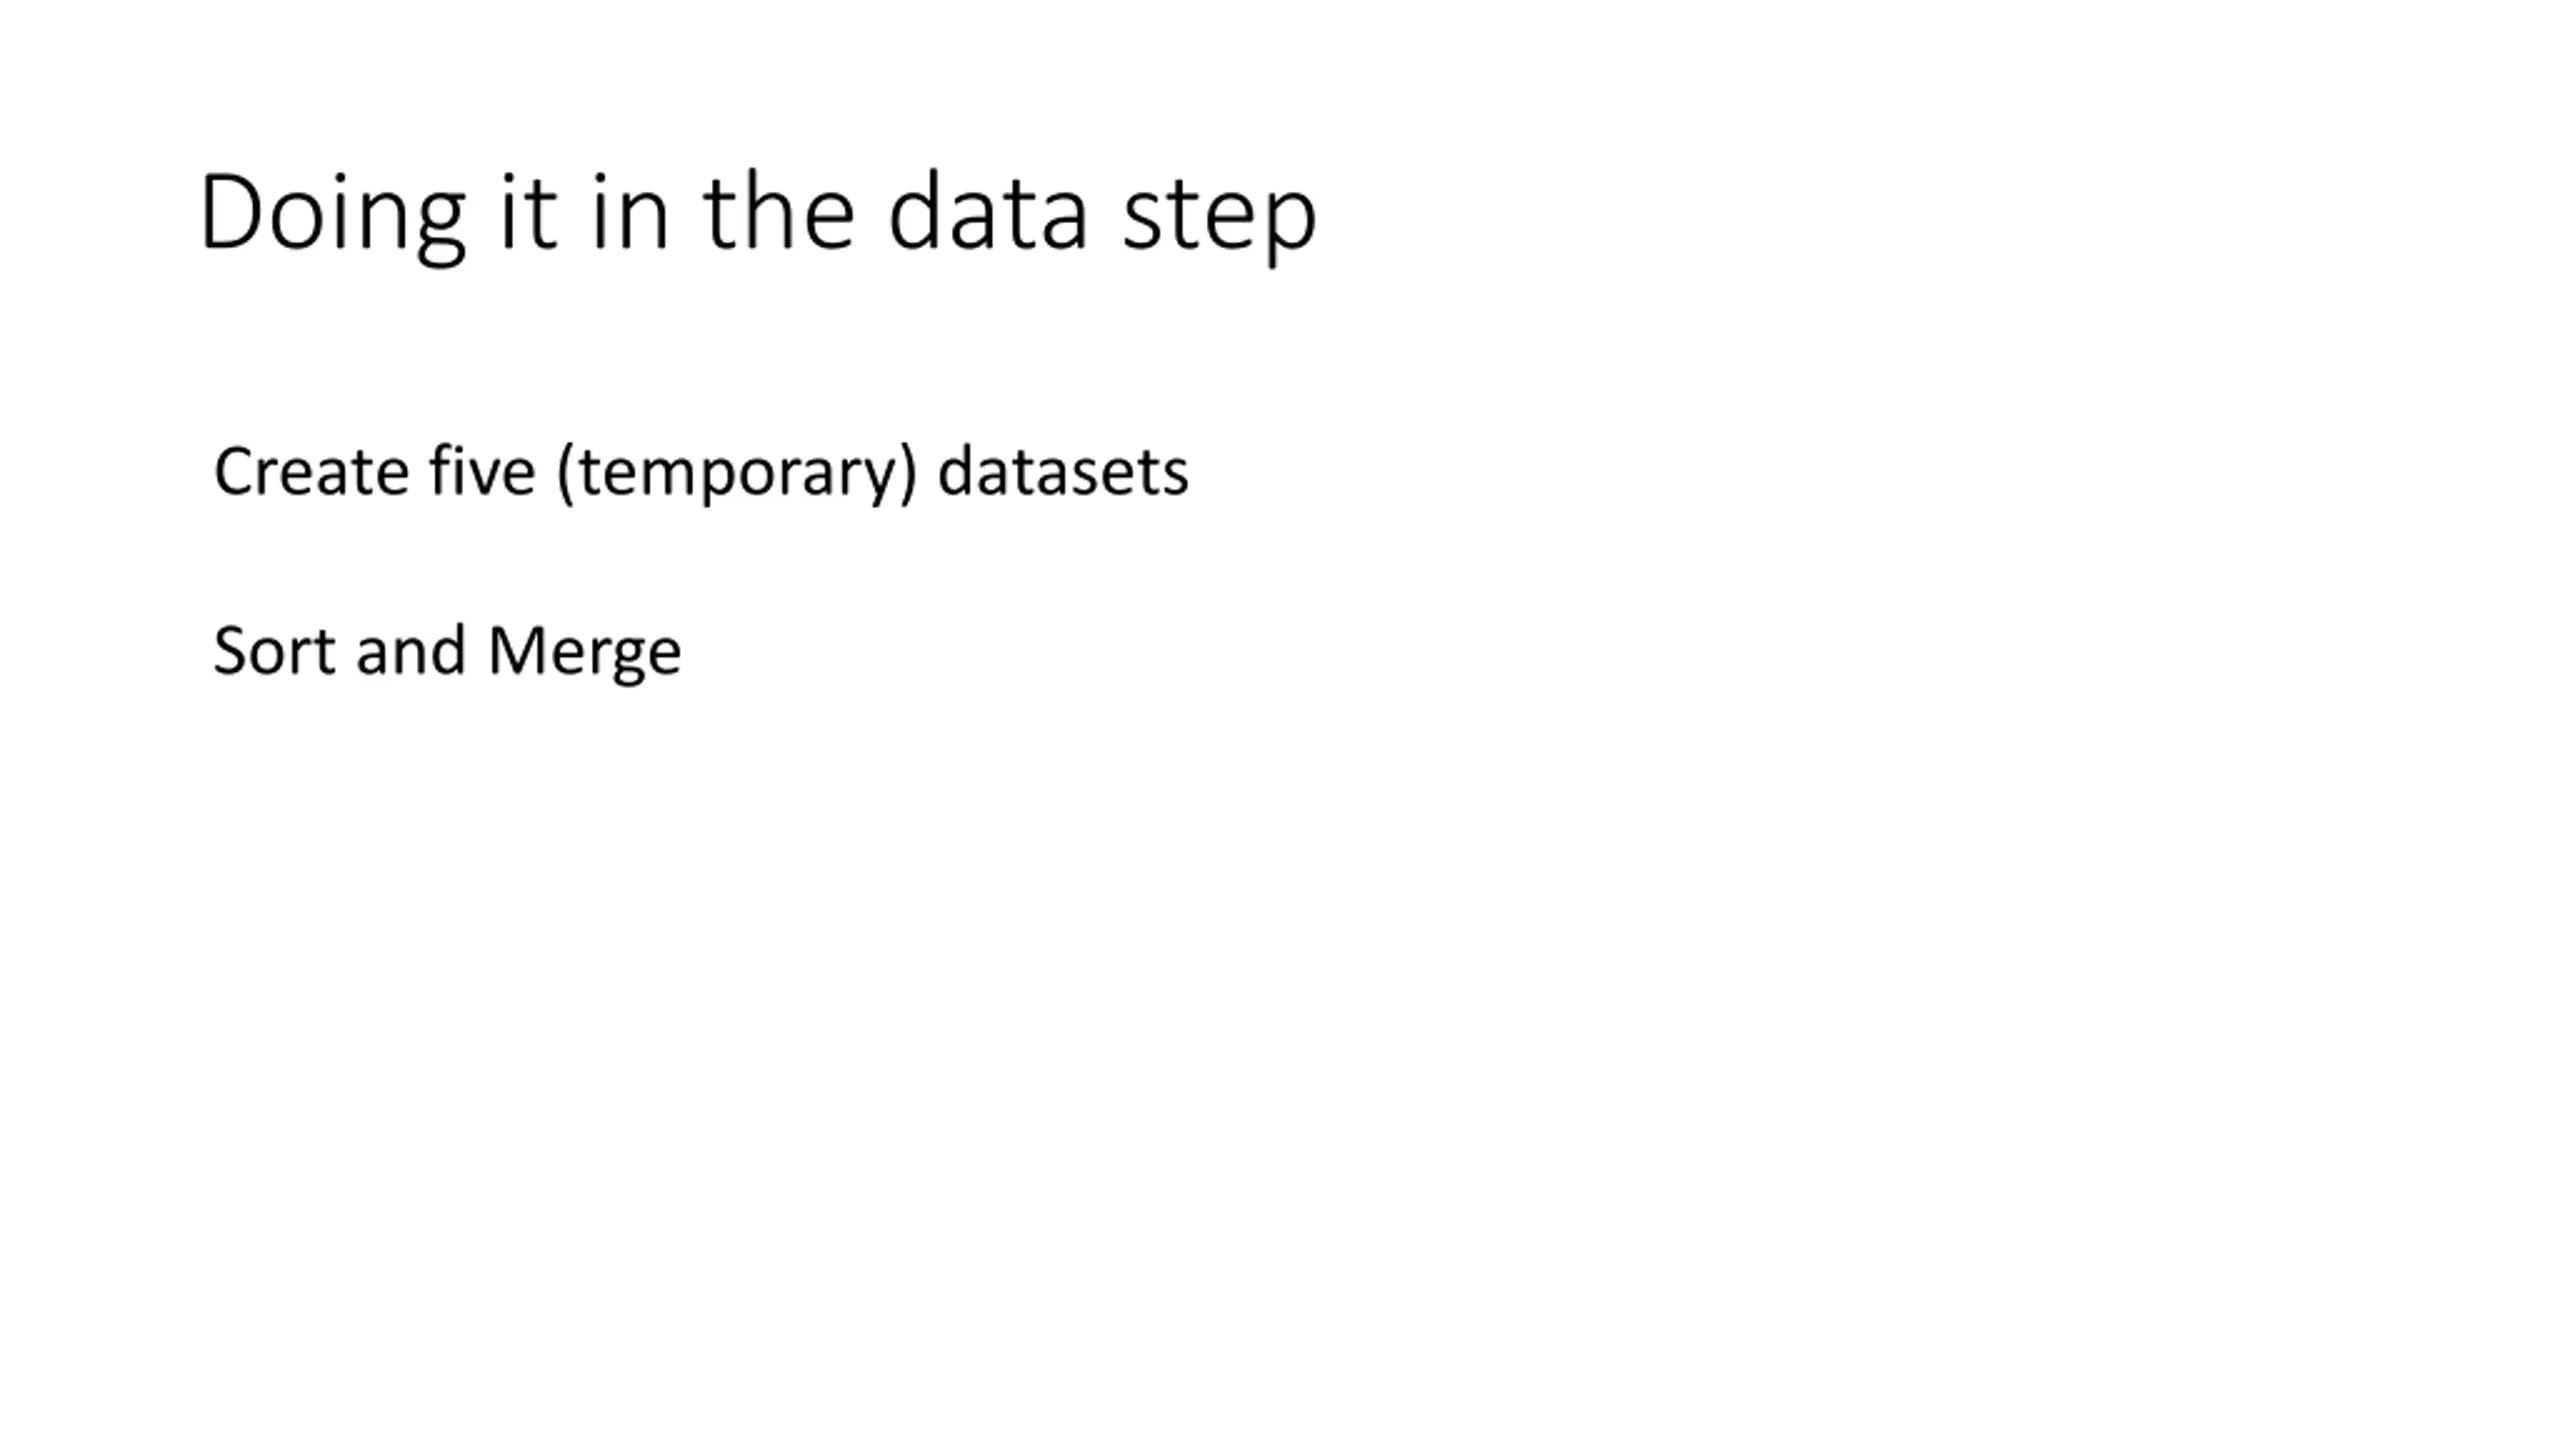Screen dimensions: 2560x1440
Task: Click the word "temporary" inside the parentheses
Action: tap(737, 475)
